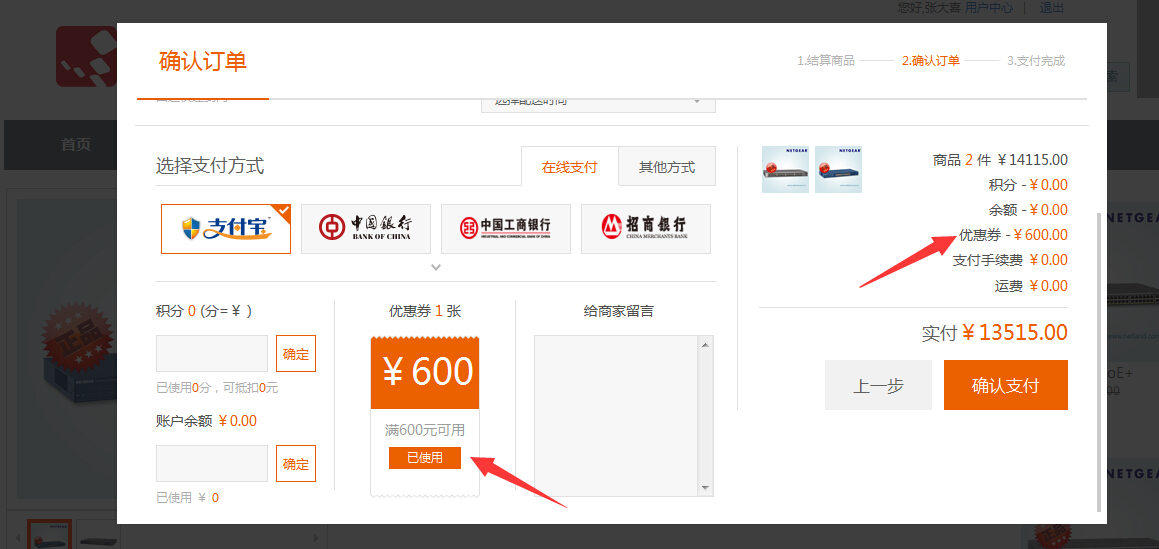Click 优惠券 -¥600.00 summary line

coord(1013,235)
